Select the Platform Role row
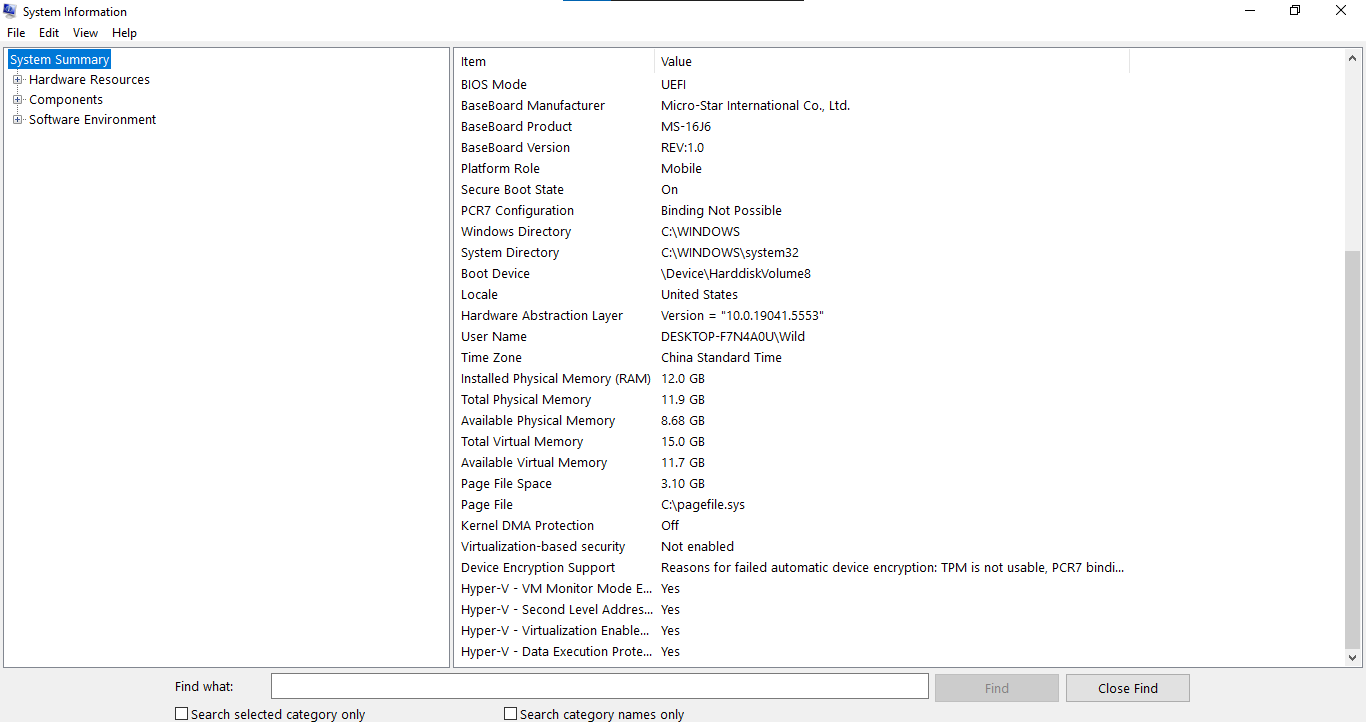Viewport: 1366px width, 722px height. pyautogui.click(x=792, y=169)
